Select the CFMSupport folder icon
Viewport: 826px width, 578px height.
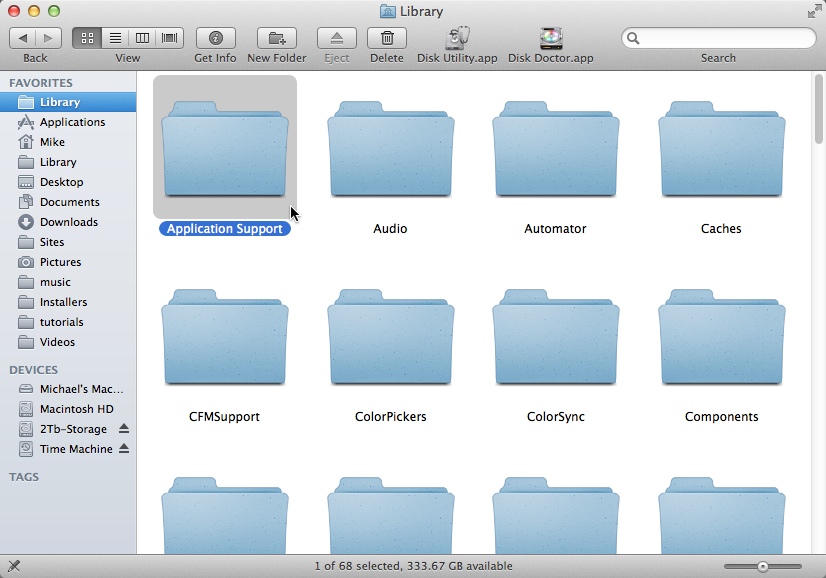[x=225, y=336]
